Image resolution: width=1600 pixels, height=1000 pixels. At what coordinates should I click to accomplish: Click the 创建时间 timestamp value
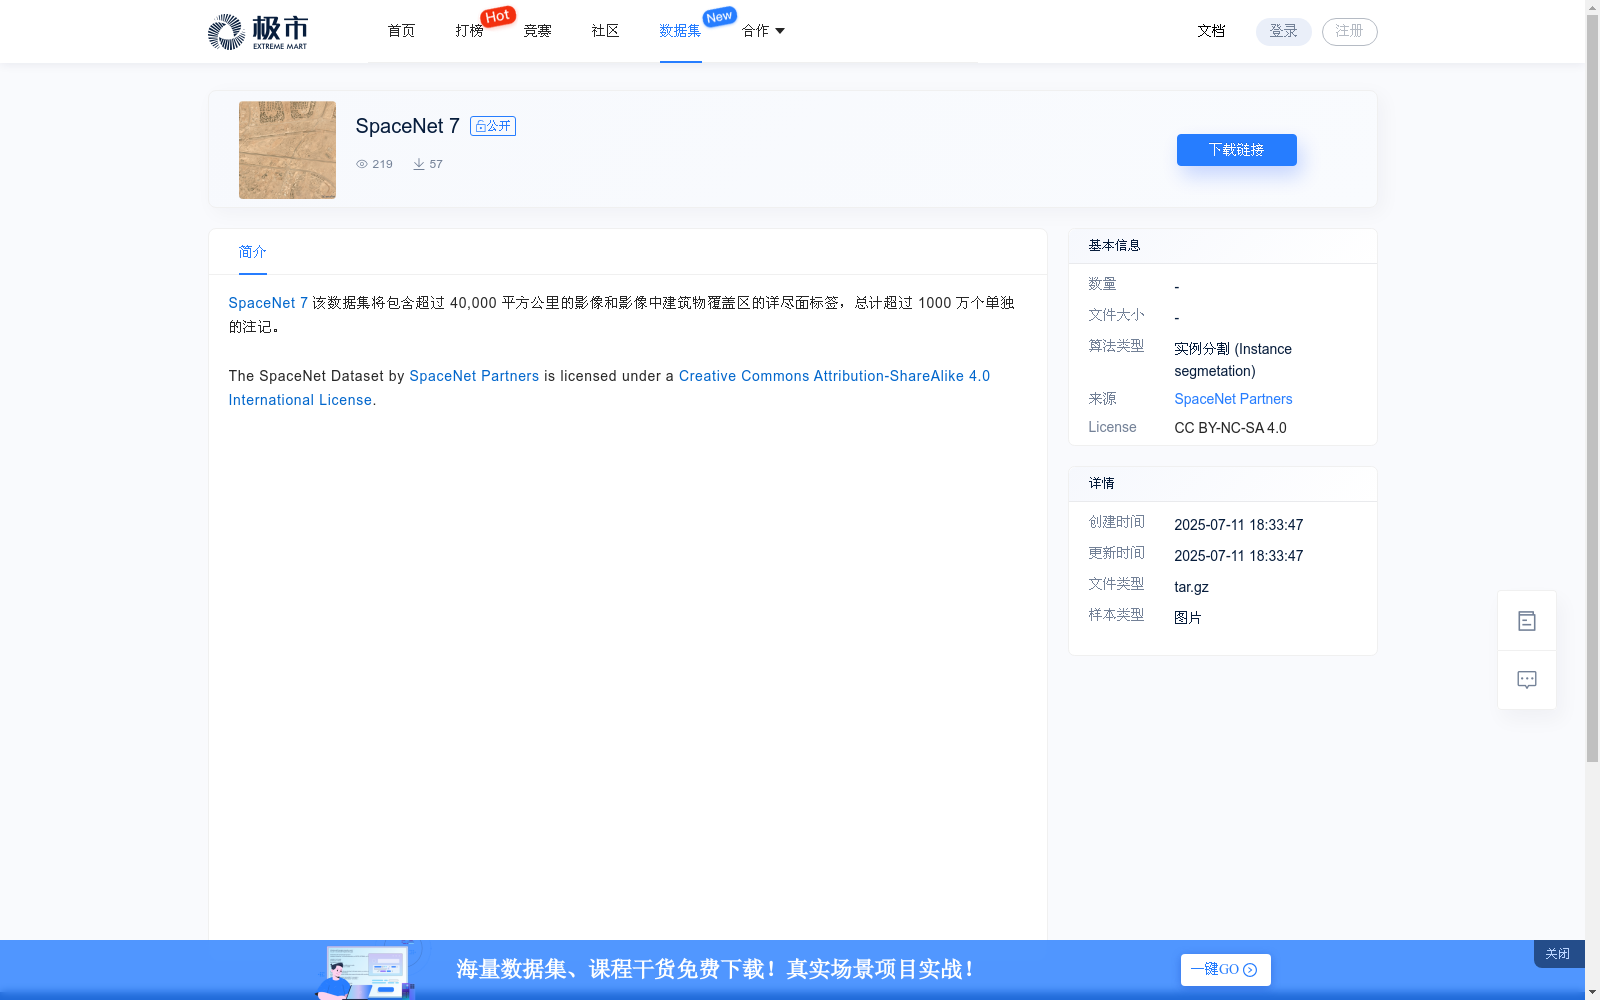pyautogui.click(x=1238, y=525)
